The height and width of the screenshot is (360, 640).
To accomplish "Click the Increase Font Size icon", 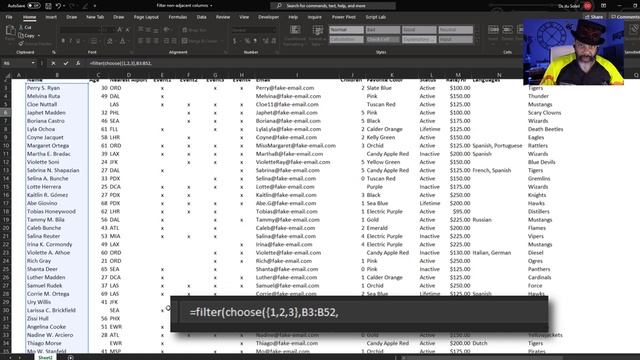I will click(x=120, y=30).
